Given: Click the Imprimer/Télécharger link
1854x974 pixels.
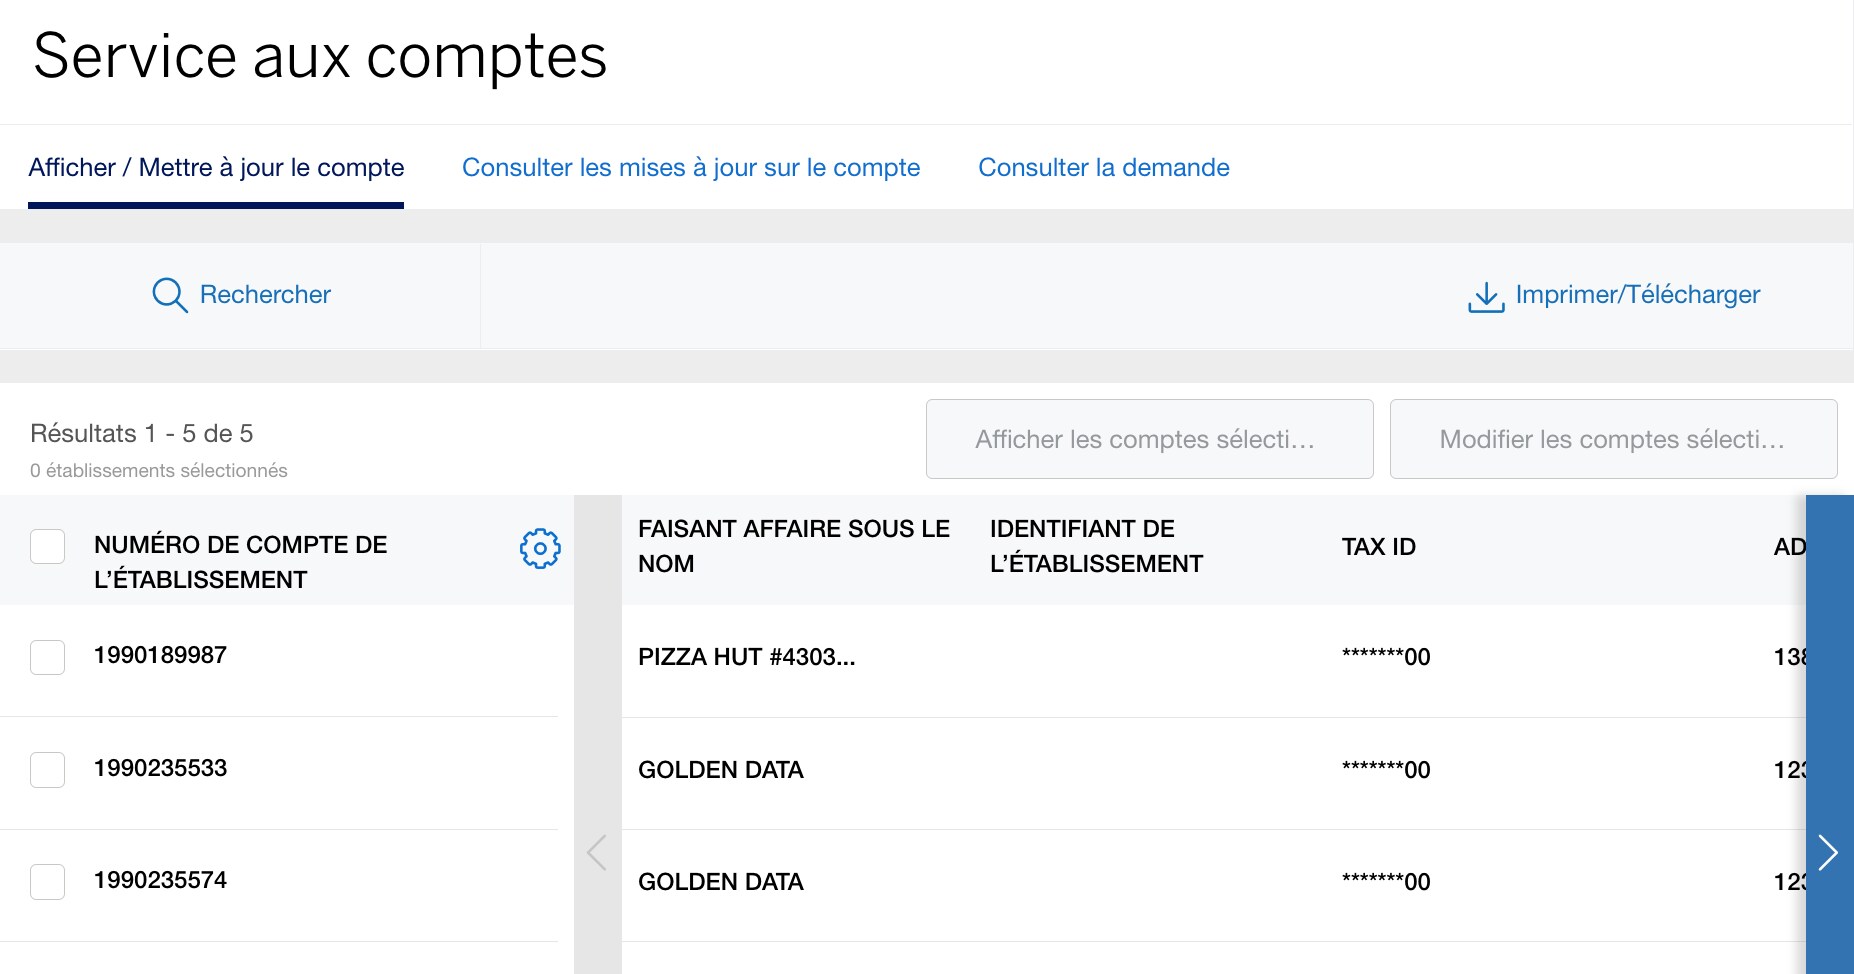Looking at the screenshot, I should 1637,295.
